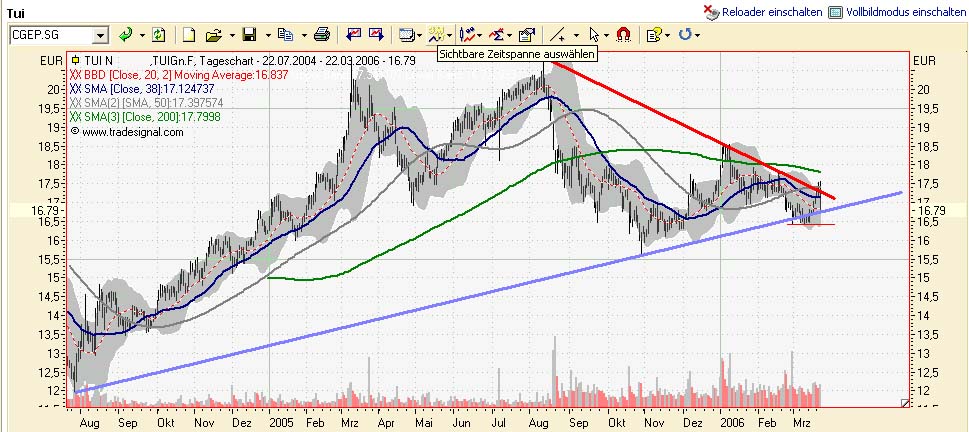Create a new blank document
This screenshot has height=432, width=969.
[x=189, y=35]
